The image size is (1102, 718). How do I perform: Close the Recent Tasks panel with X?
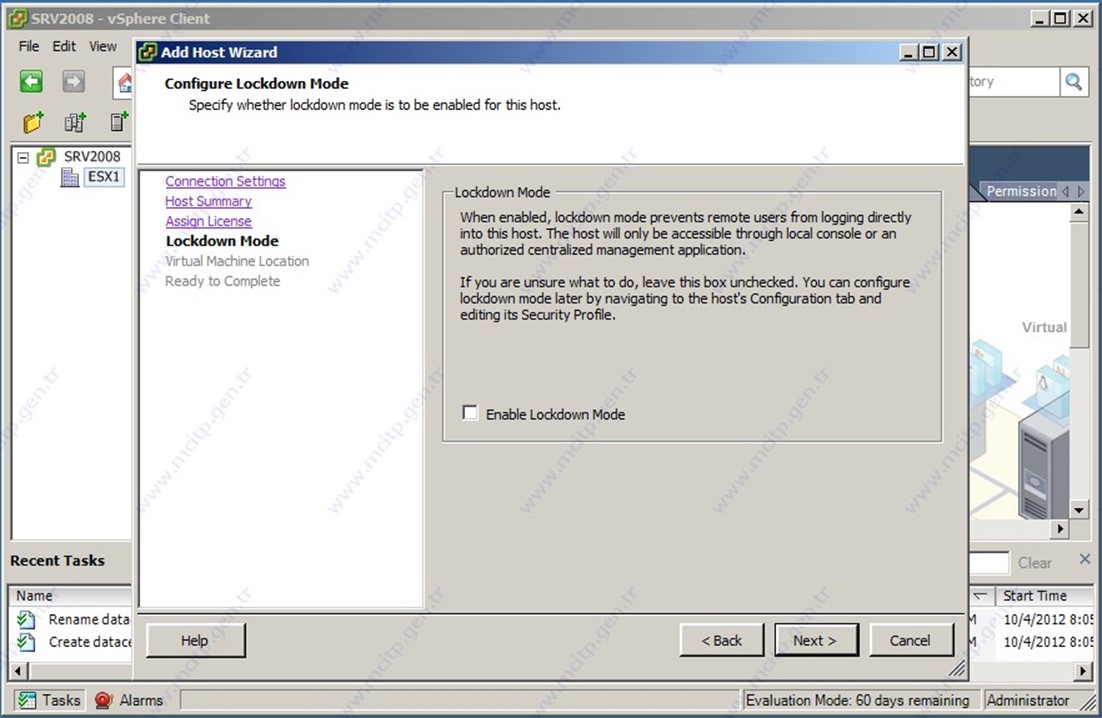[x=1084, y=559]
